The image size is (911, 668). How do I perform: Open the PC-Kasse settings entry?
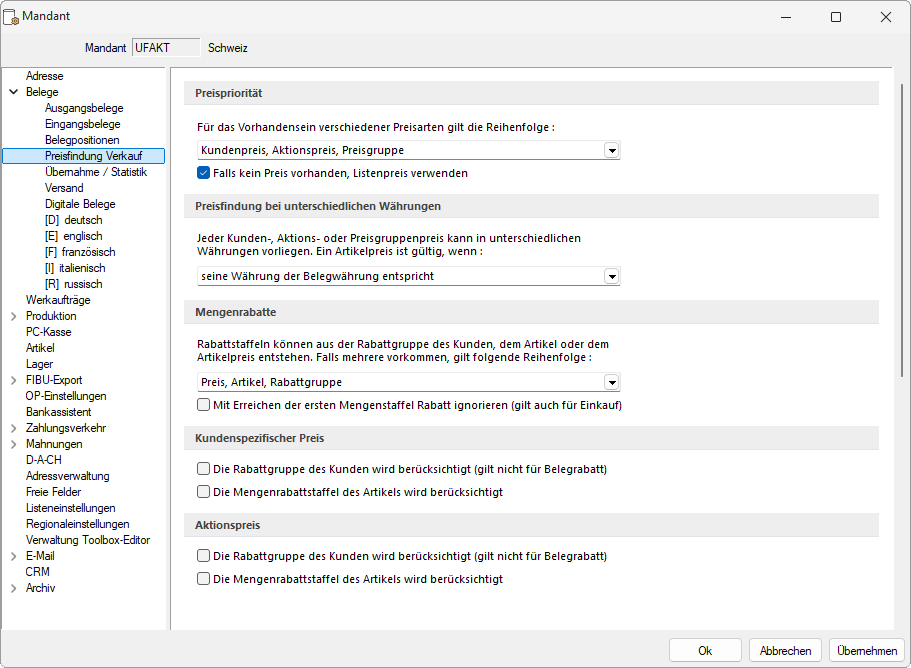(48, 332)
